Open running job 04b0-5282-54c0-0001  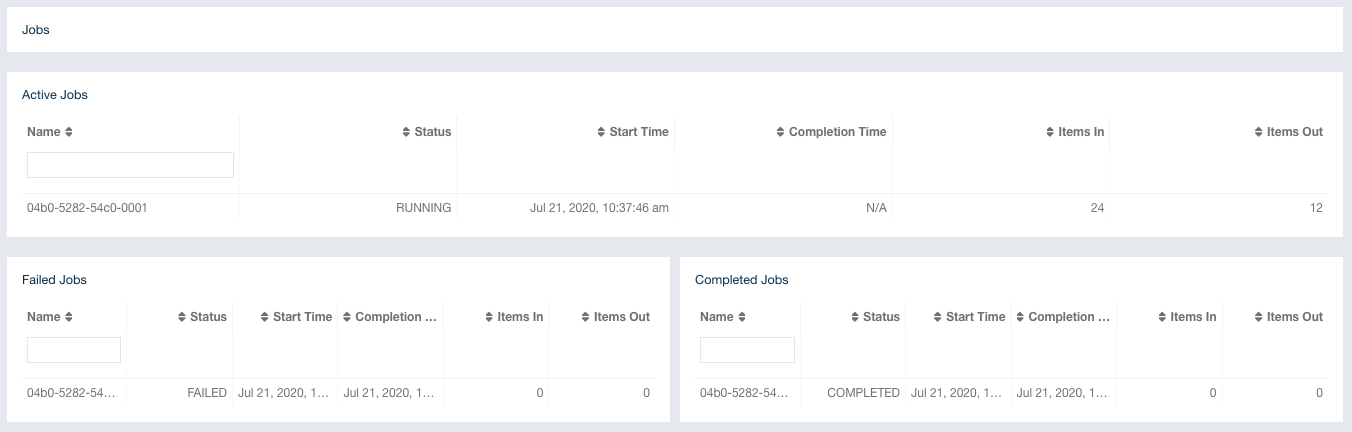(x=88, y=208)
